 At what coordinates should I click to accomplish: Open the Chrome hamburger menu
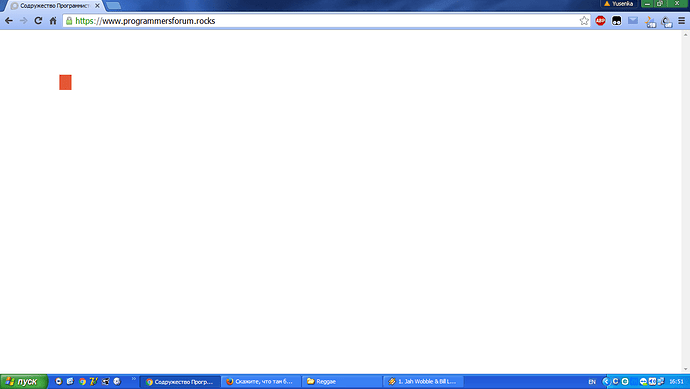(x=681, y=21)
